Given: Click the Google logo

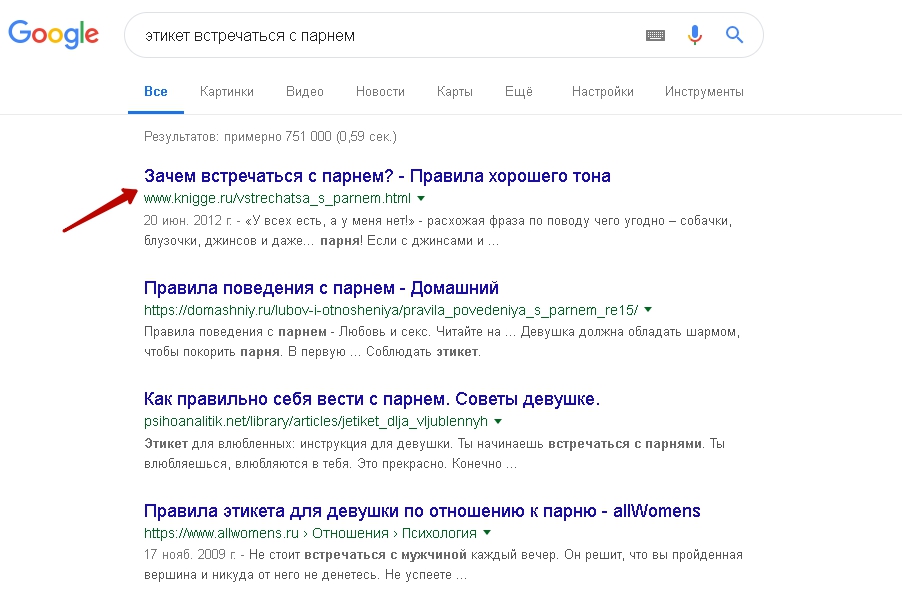Looking at the screenshot, I should (53, 35).
